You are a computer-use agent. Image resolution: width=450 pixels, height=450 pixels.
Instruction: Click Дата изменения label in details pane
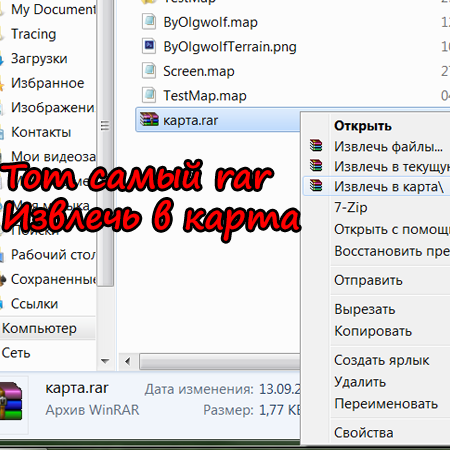199,389
